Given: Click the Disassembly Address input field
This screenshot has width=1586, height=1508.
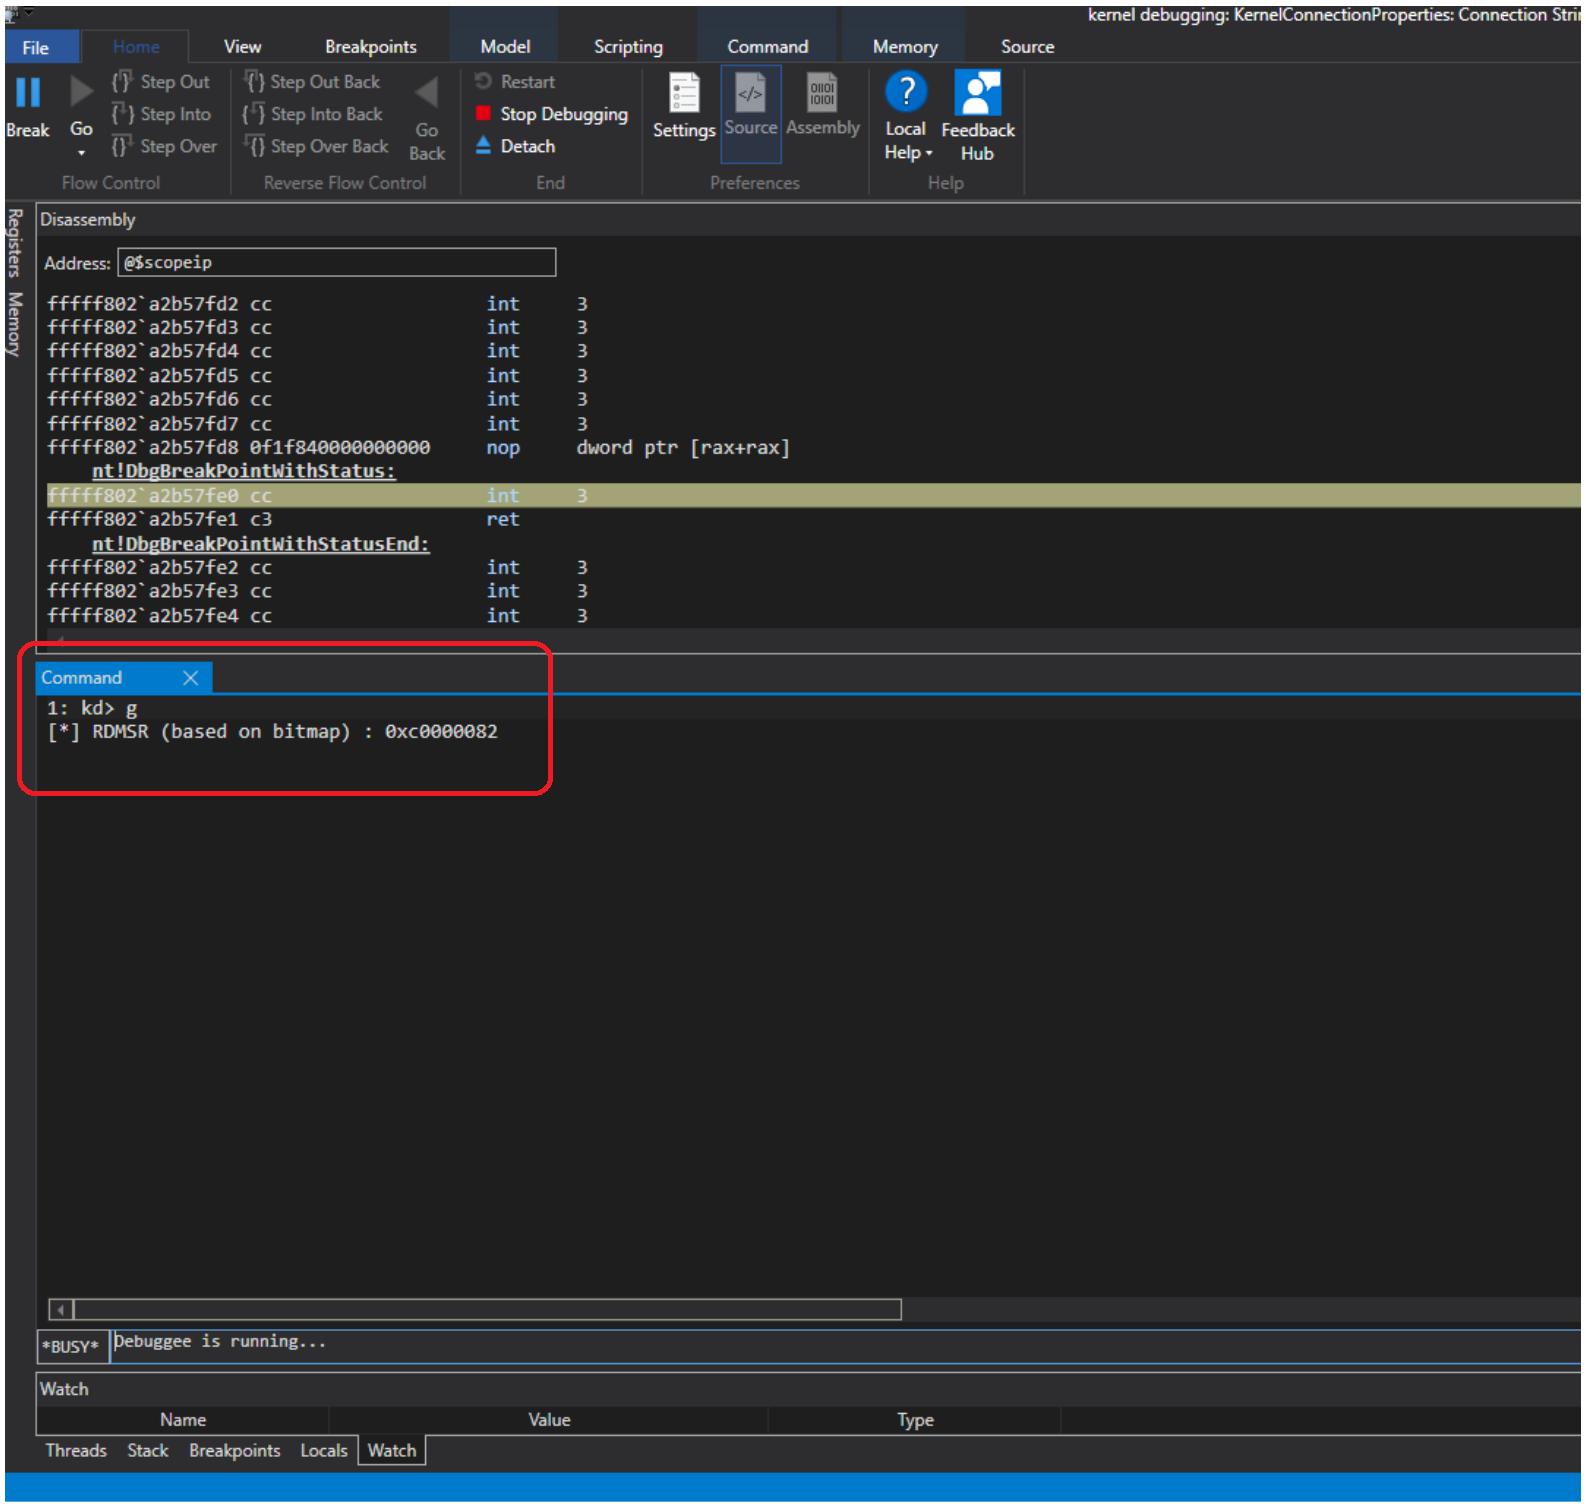Looking at the screenshot, I should coord(337,263).
